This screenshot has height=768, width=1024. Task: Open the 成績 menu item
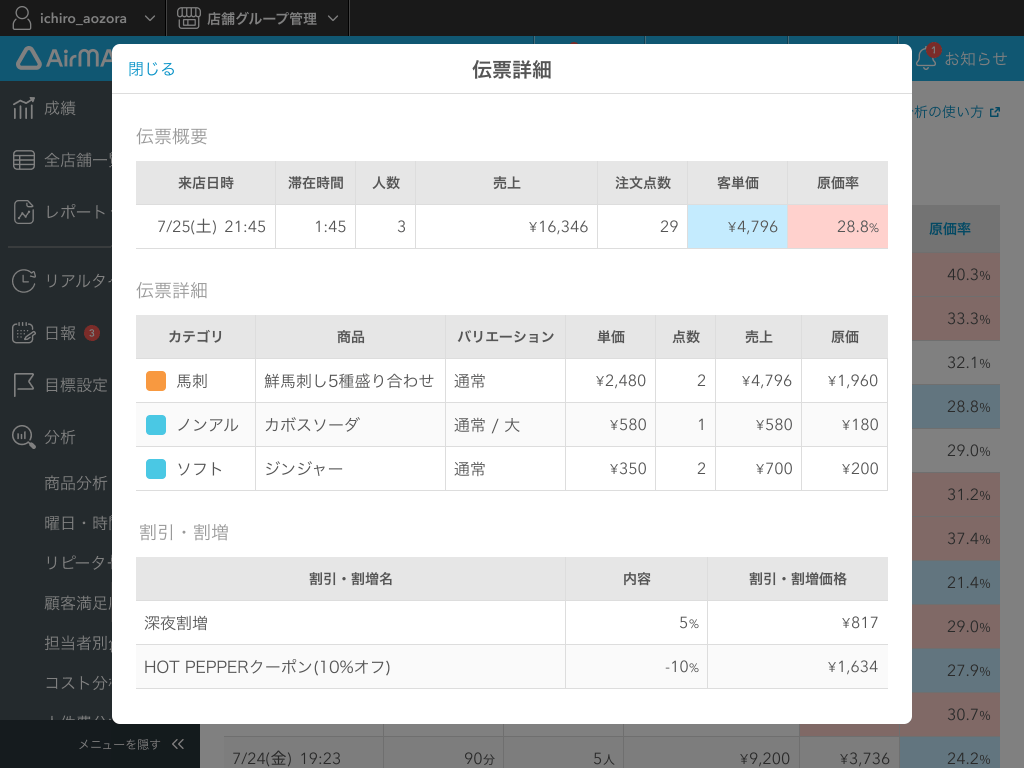(x=60, y=108)
